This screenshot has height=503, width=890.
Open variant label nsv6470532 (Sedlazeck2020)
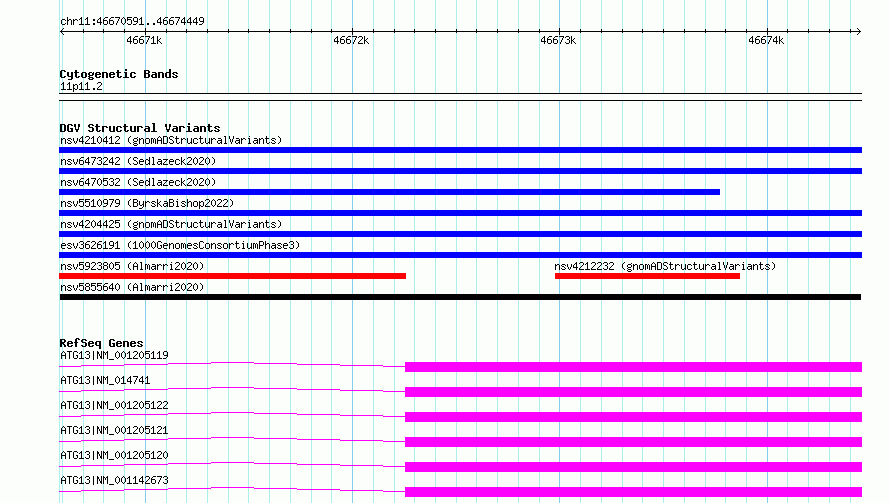[138, 182]
